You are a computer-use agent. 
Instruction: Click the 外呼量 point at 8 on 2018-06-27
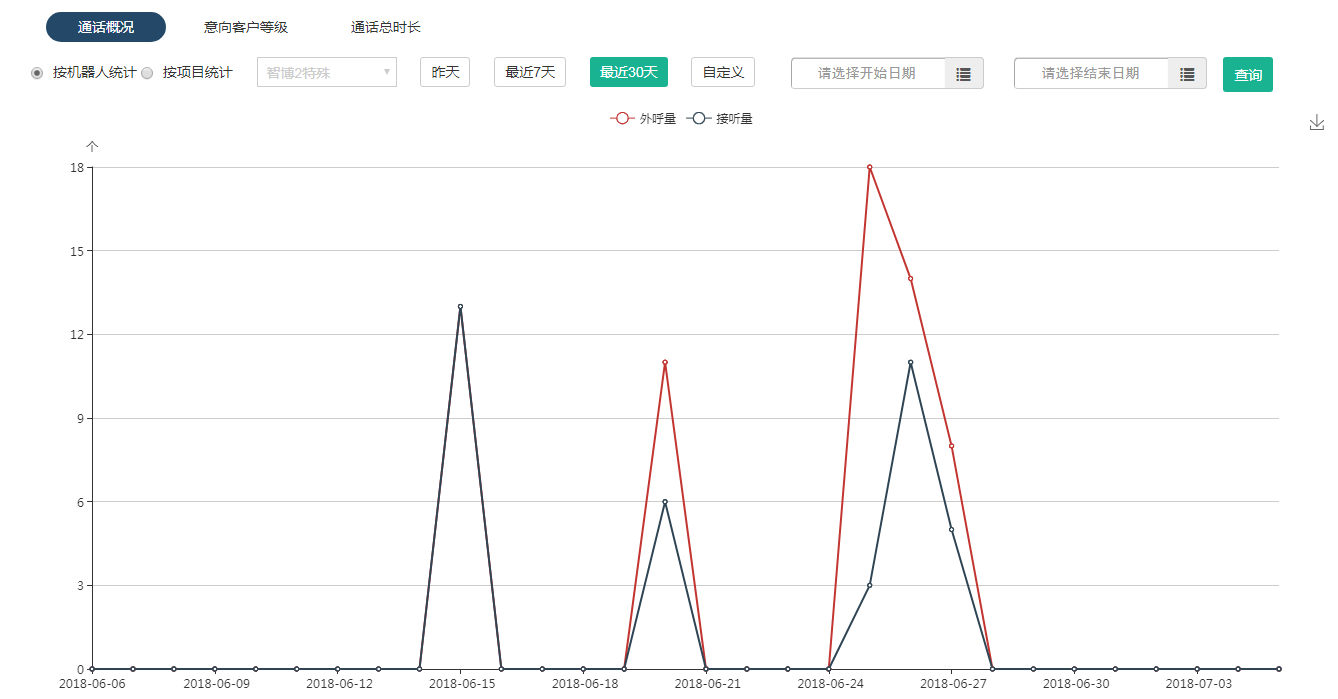coord(951,446)
